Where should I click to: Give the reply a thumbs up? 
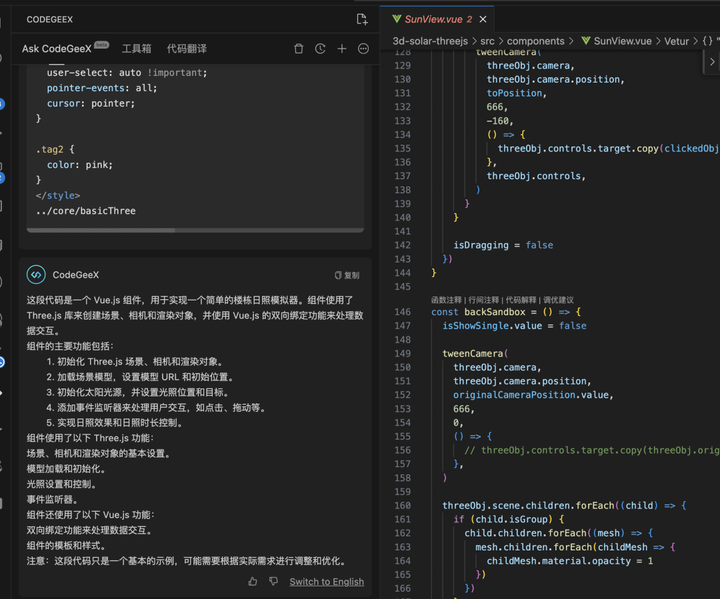click(x=253, y=582)
